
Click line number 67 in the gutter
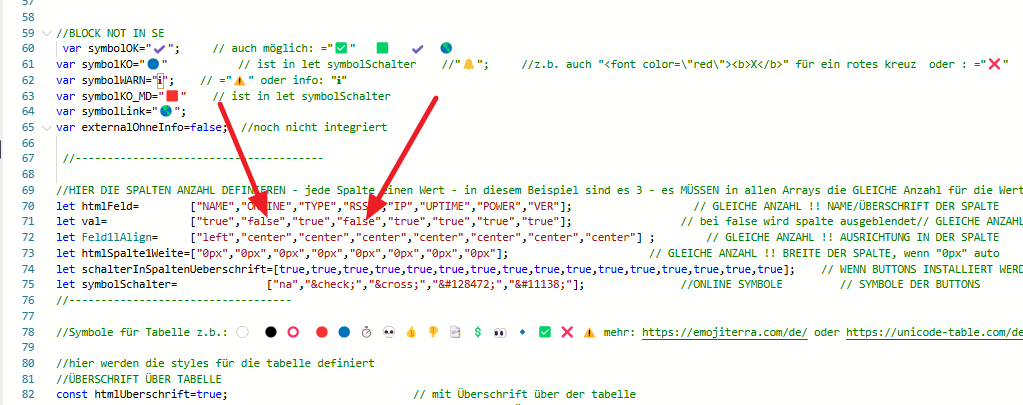[x=27, y=158]
